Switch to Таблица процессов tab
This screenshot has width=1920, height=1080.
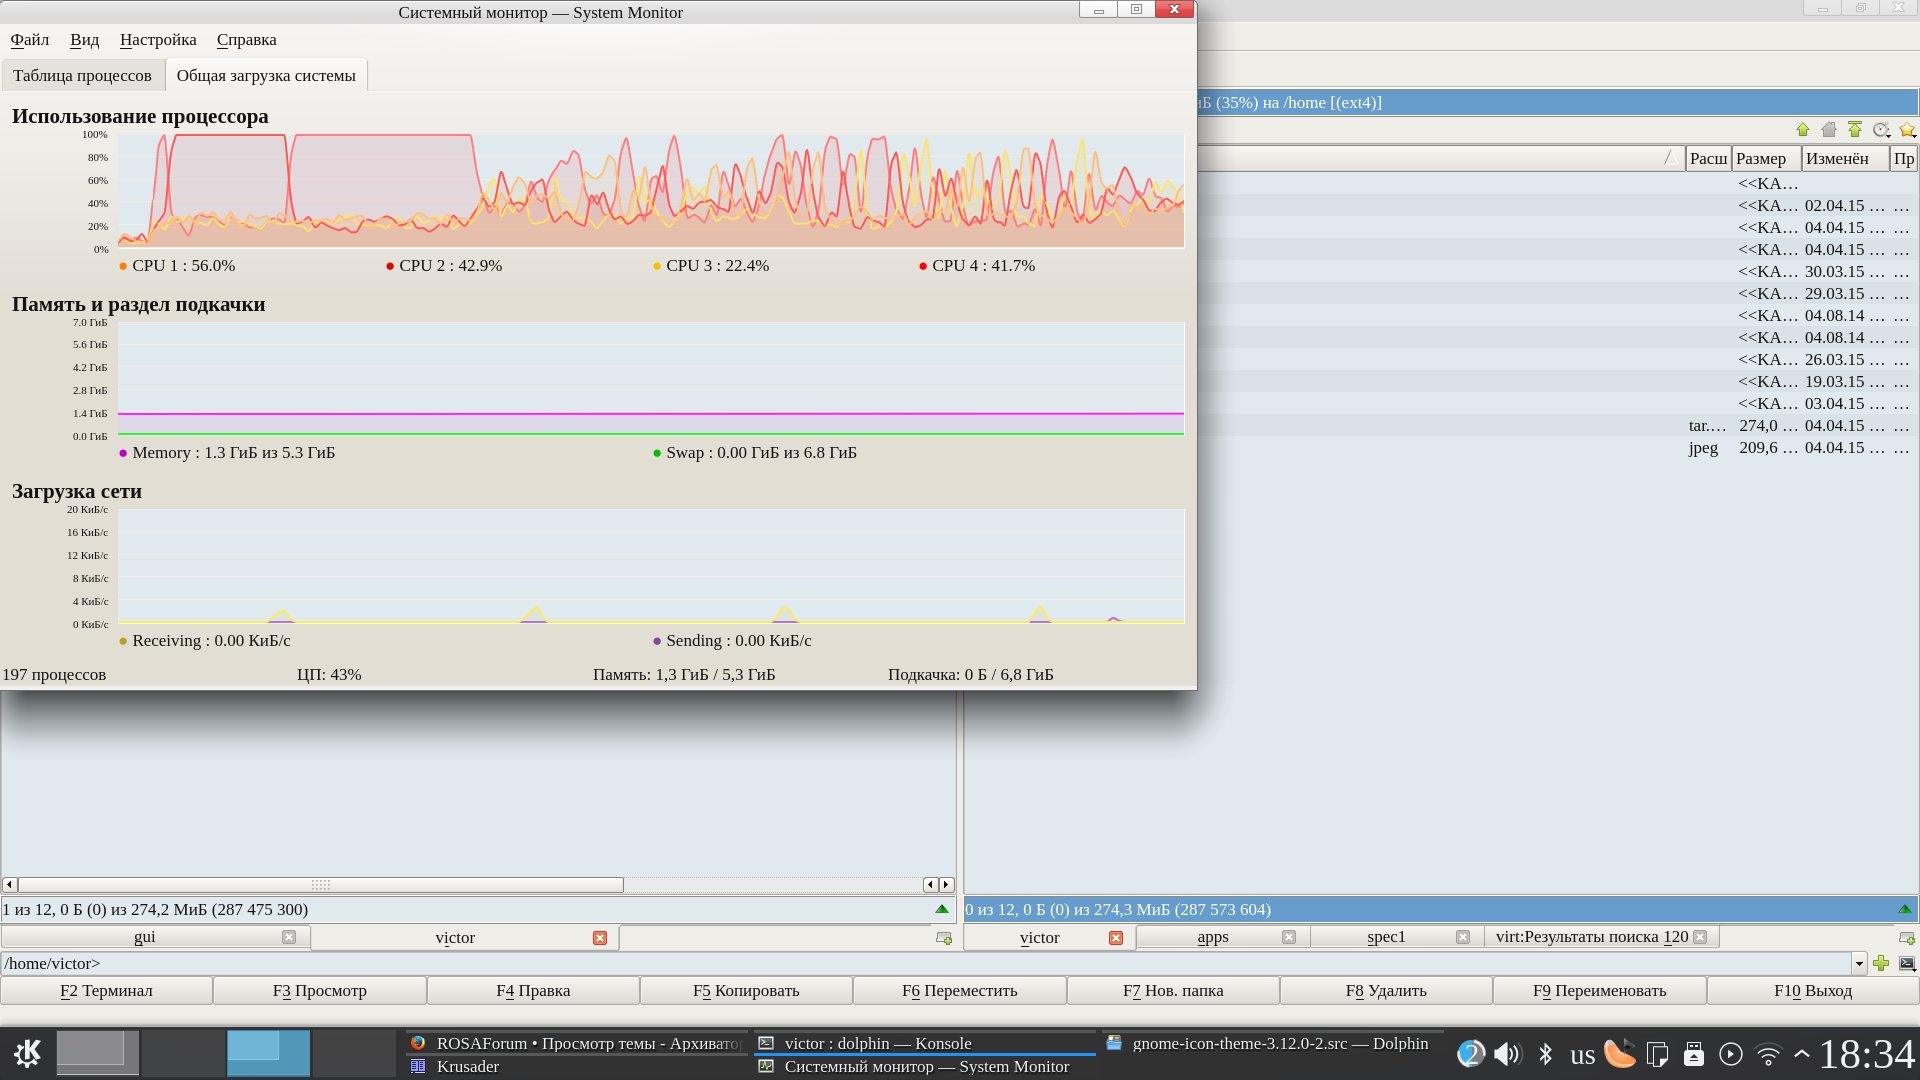(82, 76)
